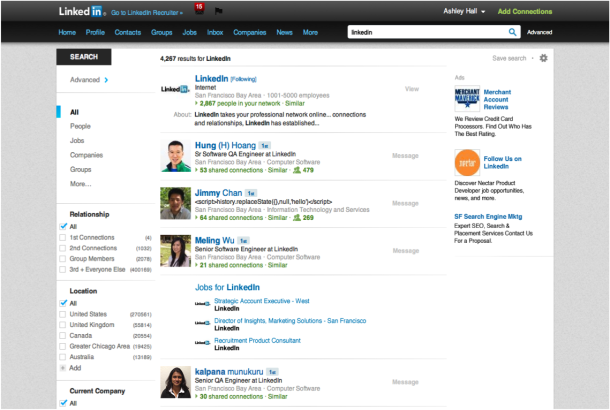The height and width of the screenshot is (410, 610).
Task: Open the Groups menu
Action: (x=161, y=32)
